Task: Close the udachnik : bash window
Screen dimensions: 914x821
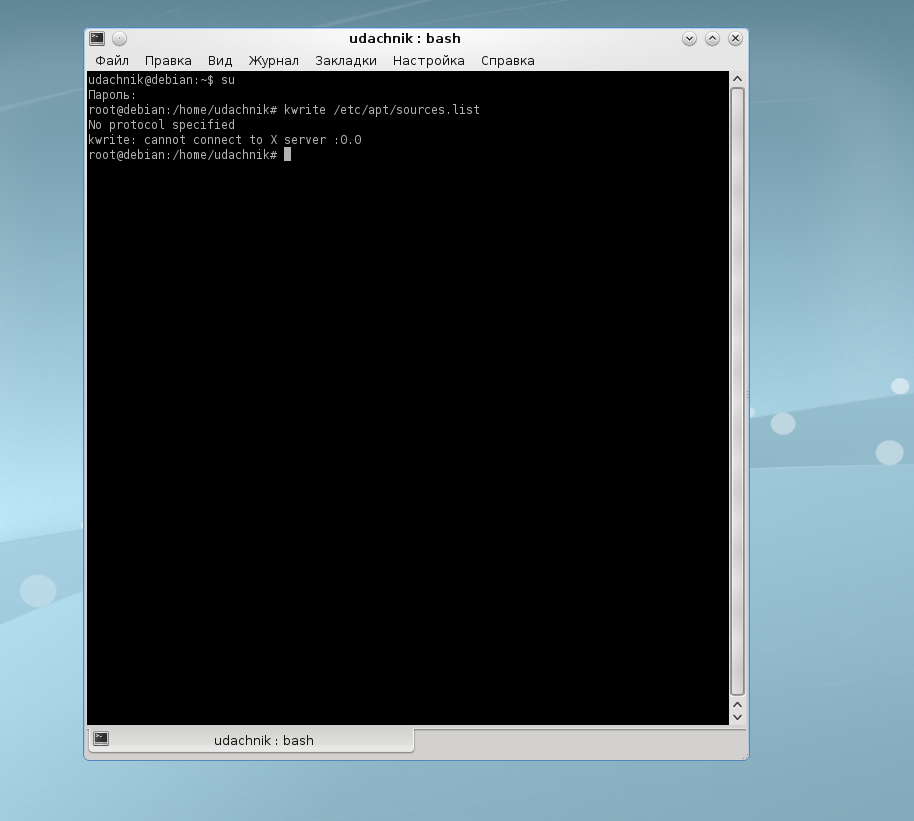Action: click(735, 39)
